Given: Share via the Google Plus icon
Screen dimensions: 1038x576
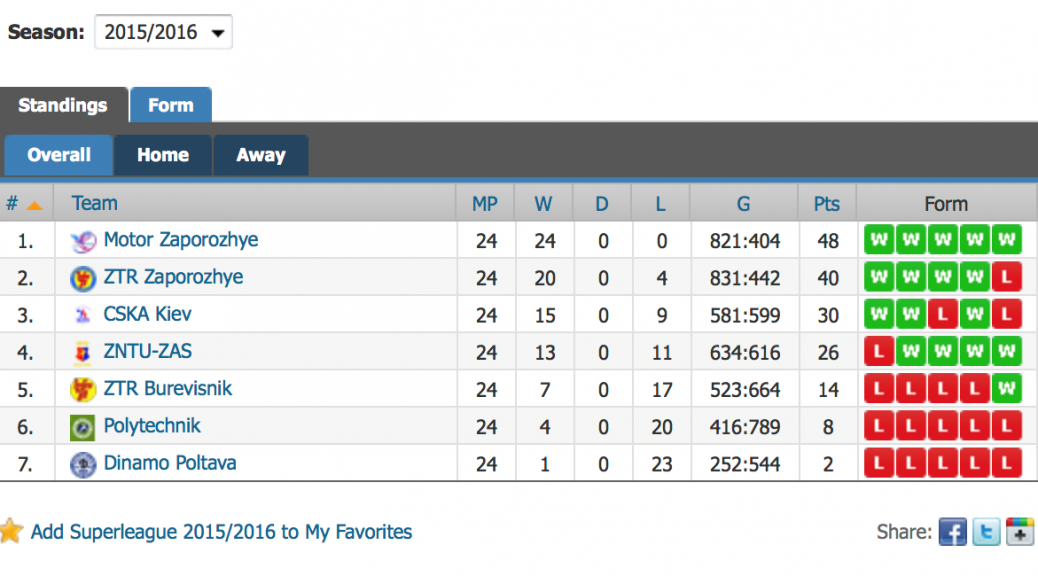Looking at the screenshot, I should click(x=1020, y=532).
